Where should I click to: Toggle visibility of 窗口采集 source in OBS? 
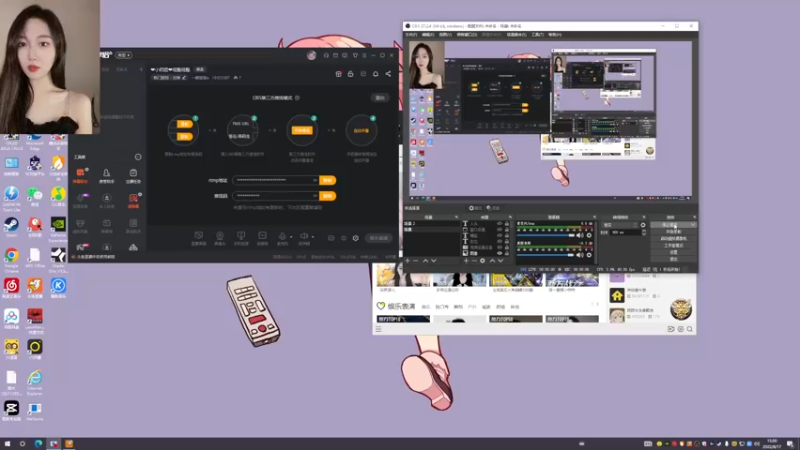(x=499, y=230)
